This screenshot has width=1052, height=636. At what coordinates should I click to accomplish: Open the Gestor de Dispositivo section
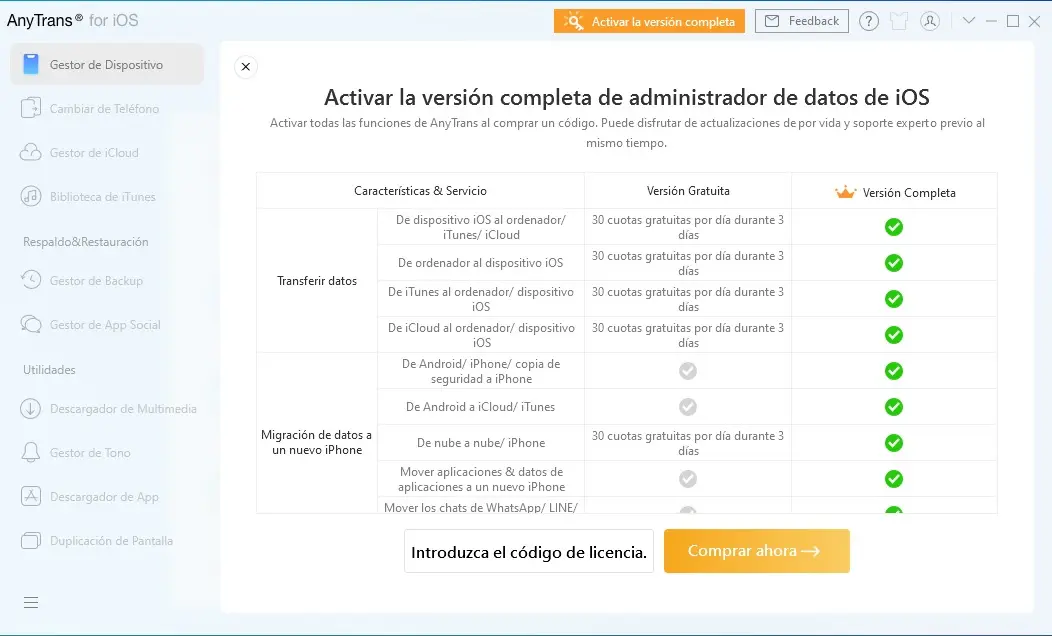click(107, 64)
